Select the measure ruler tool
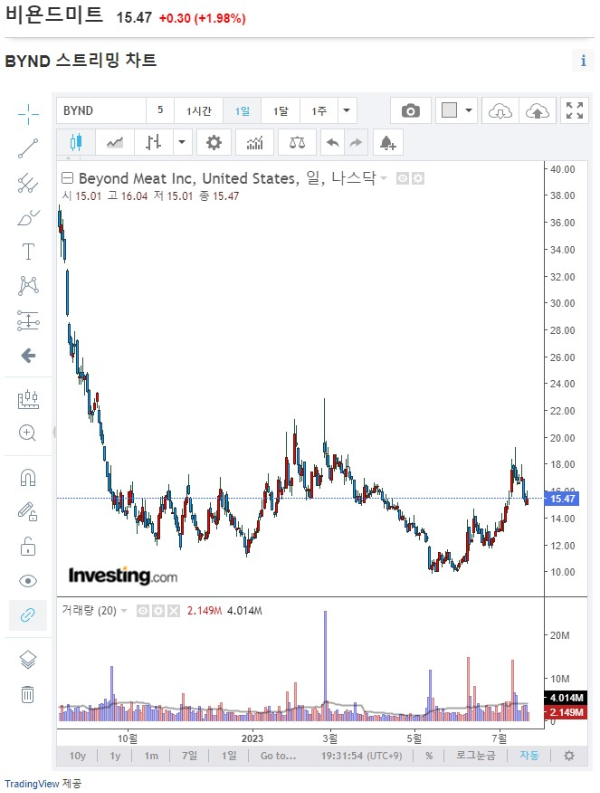The width and height of the screenshot is (600, 793). 28,400
